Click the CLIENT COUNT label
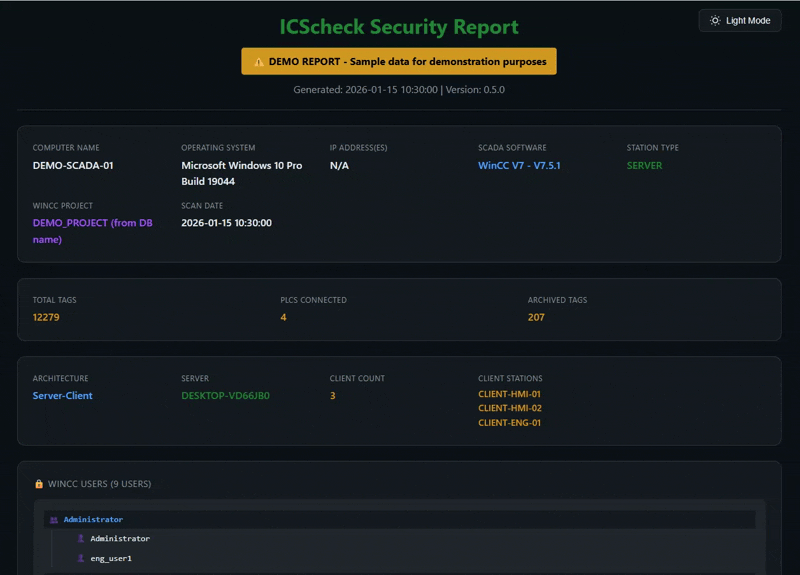Screen dimensions: 800x575 (357, 379)
